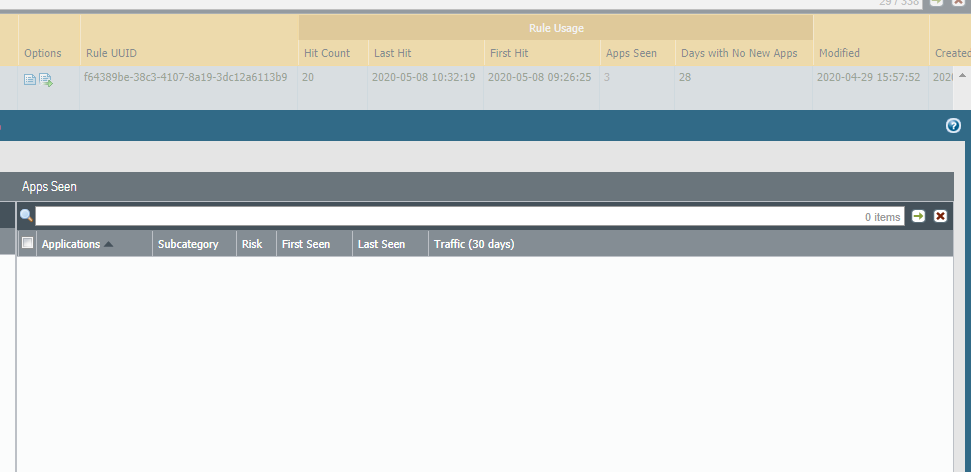Click the document-with-green-arrow icon in Options column
The image size is (971, 472).
click(46, 80)
